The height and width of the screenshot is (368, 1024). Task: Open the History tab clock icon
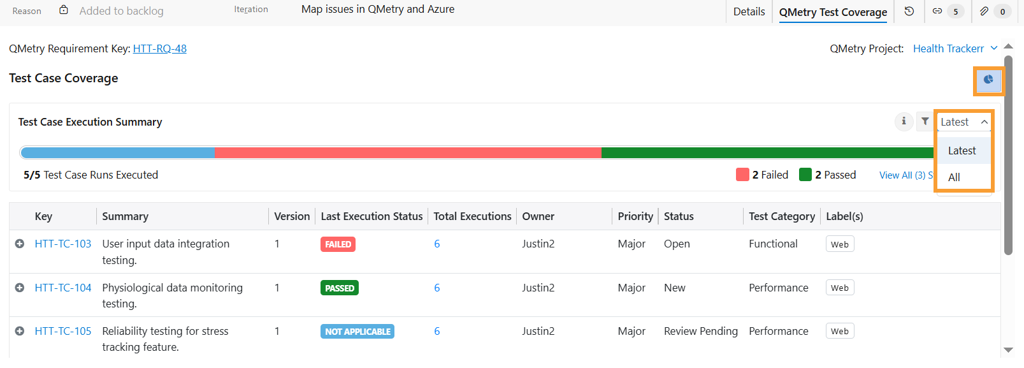point(909,11)
